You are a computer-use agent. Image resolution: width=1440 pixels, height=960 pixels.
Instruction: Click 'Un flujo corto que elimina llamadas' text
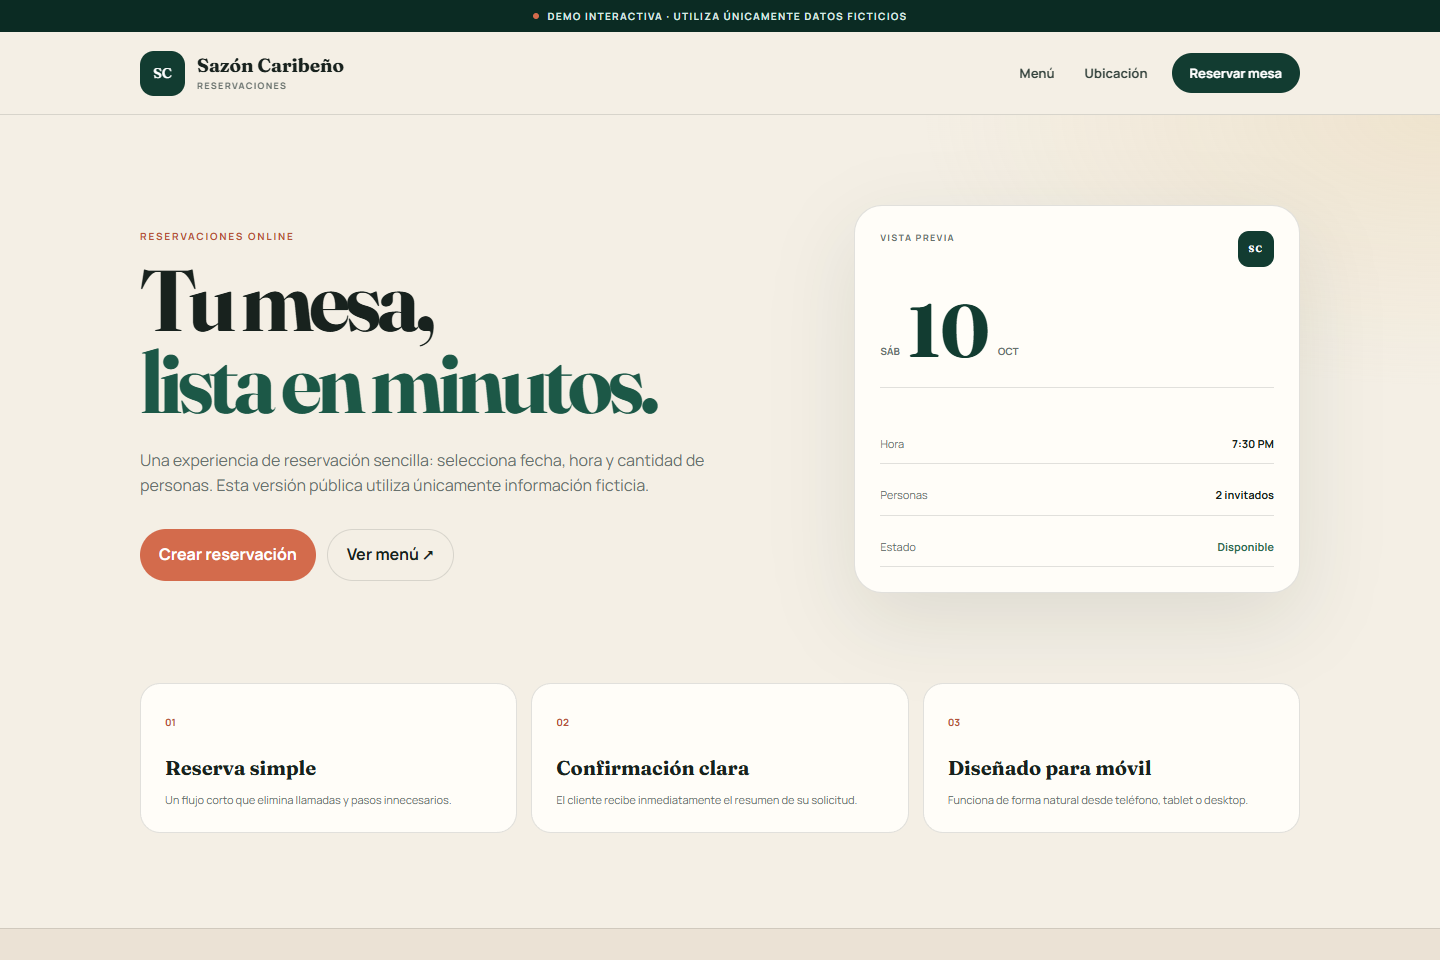pos(308,800)
